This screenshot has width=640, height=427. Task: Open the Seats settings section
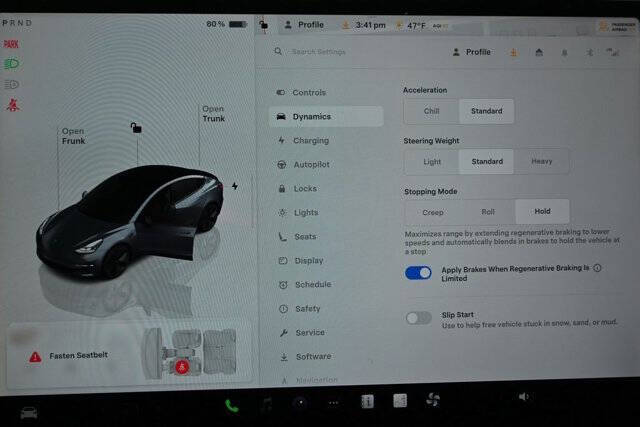click(328, 237)
